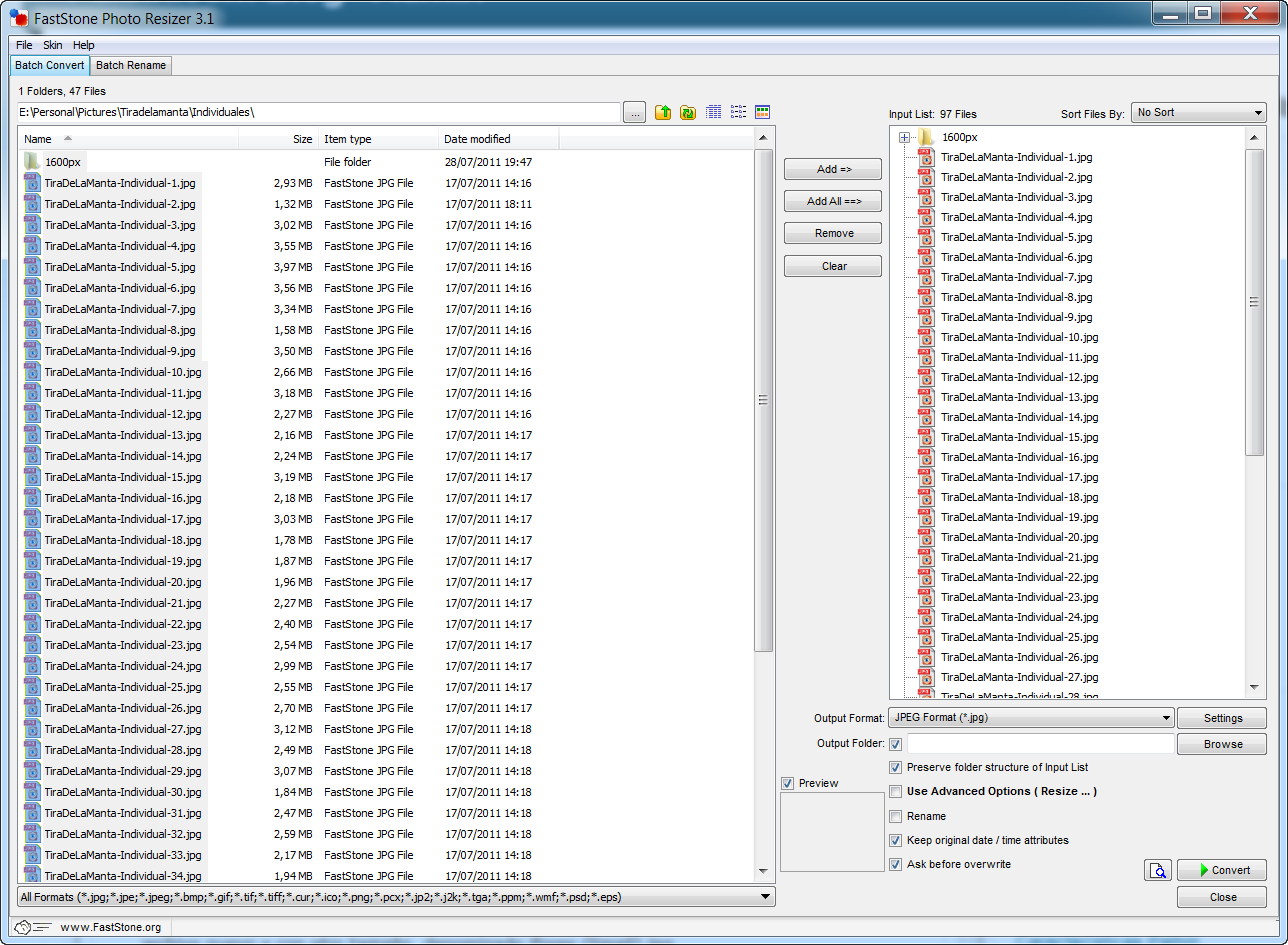Enable Use Advanced Options checkbox
This screenshot has height=945, width=1288.
point(896,792)
